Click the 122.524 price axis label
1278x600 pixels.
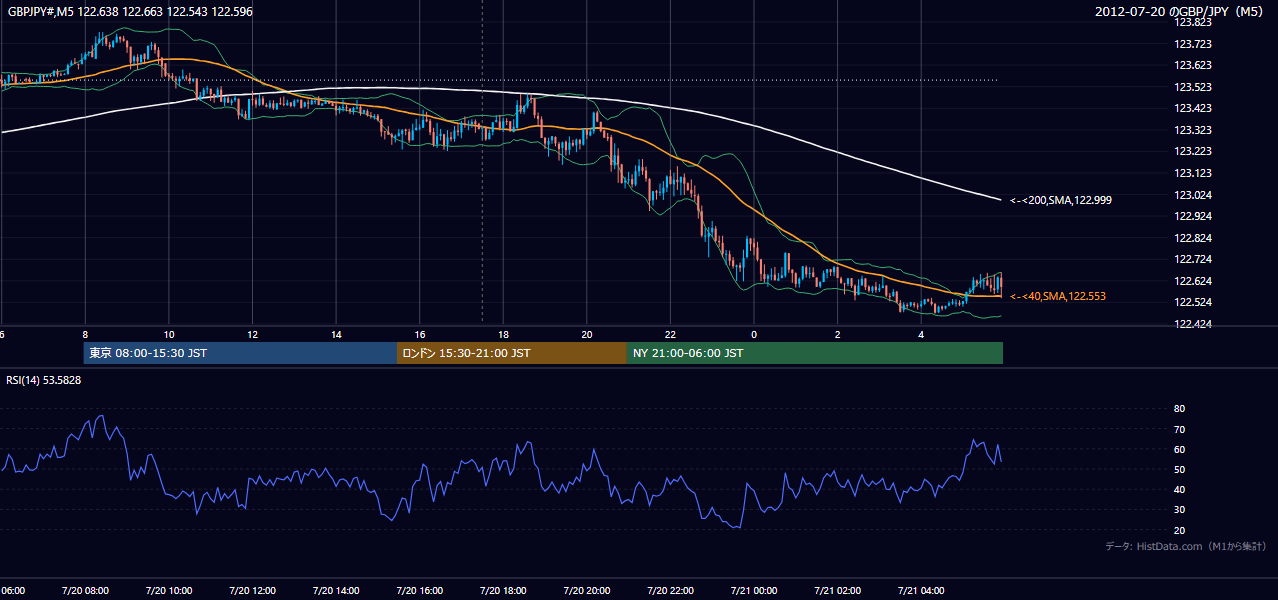tap(1192, 302)
